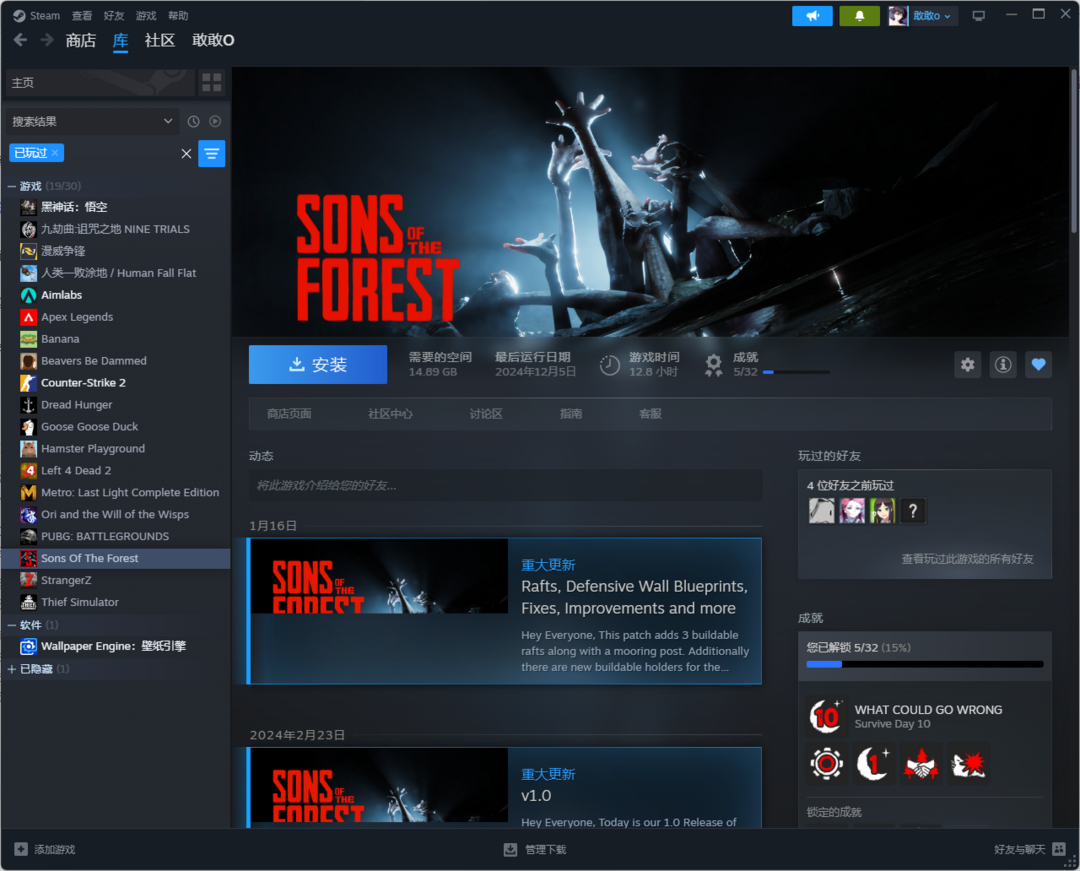Open friends and chat icon
The image size is (1080, 871).
pos(1059,849)
